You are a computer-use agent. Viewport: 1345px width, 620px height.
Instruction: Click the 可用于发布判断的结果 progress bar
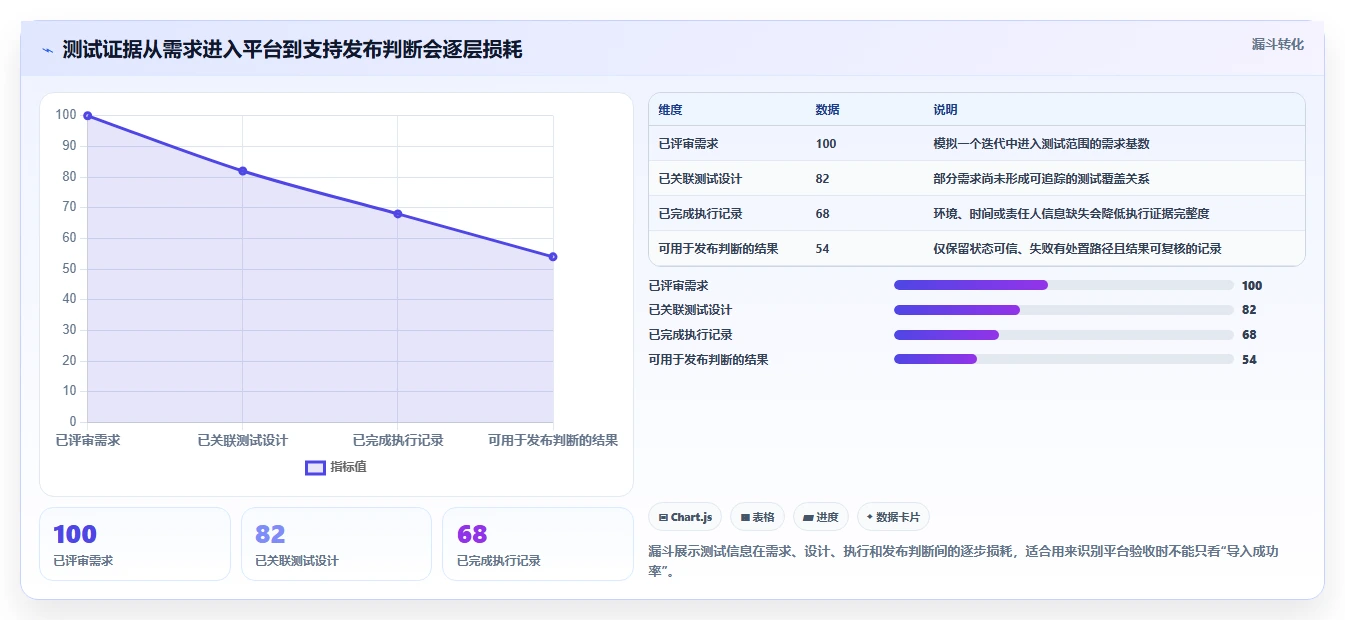click(x=1064, y=359)
